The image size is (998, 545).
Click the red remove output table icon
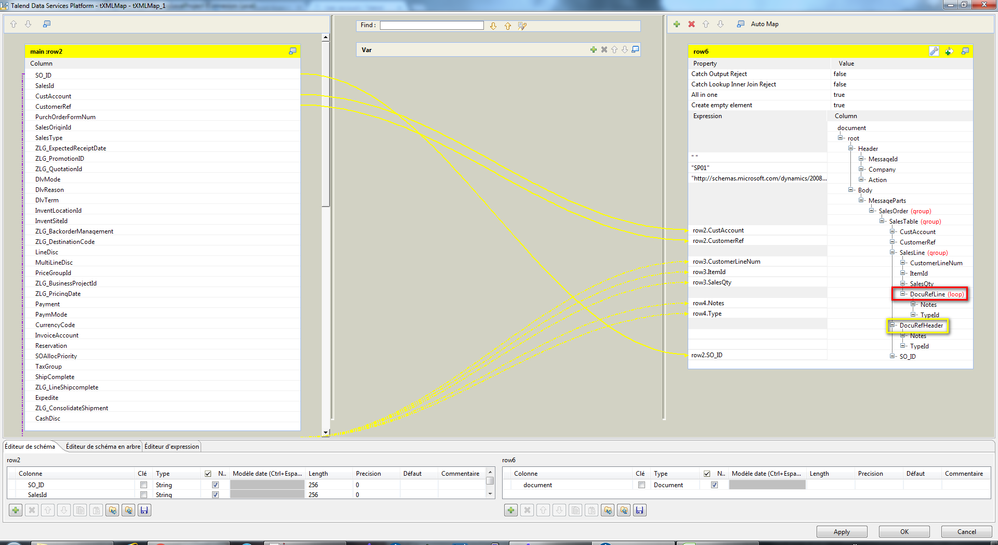(x=691, y=23)
